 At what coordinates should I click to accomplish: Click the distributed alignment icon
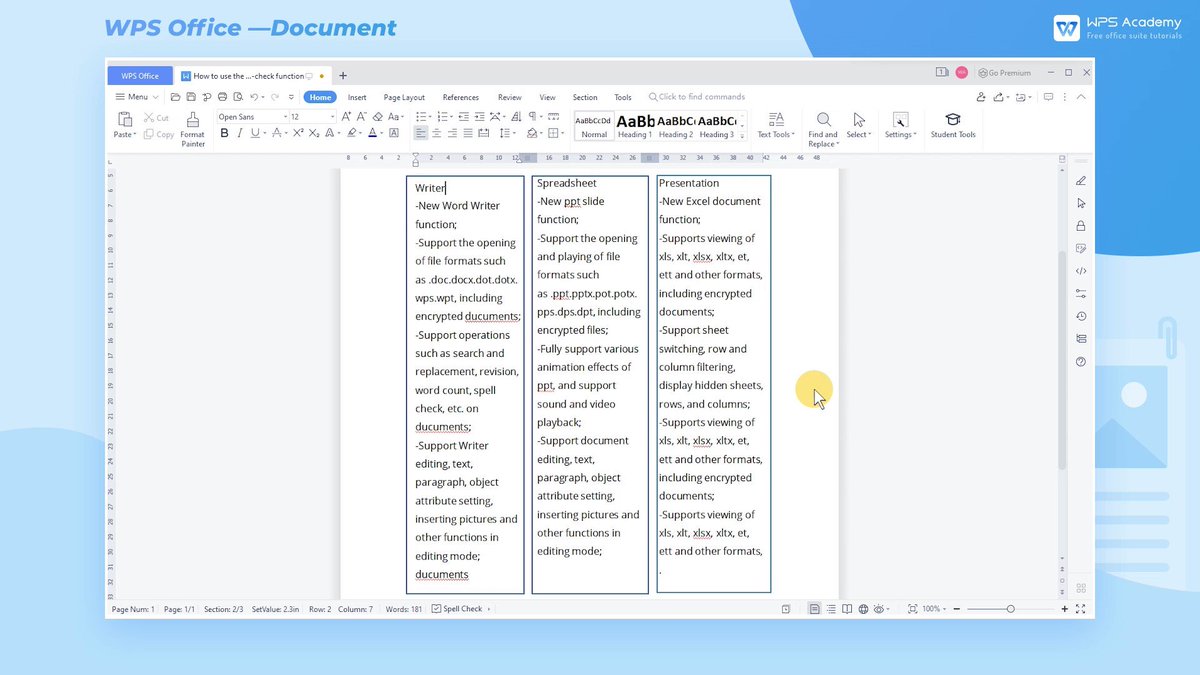pos(484,133)
